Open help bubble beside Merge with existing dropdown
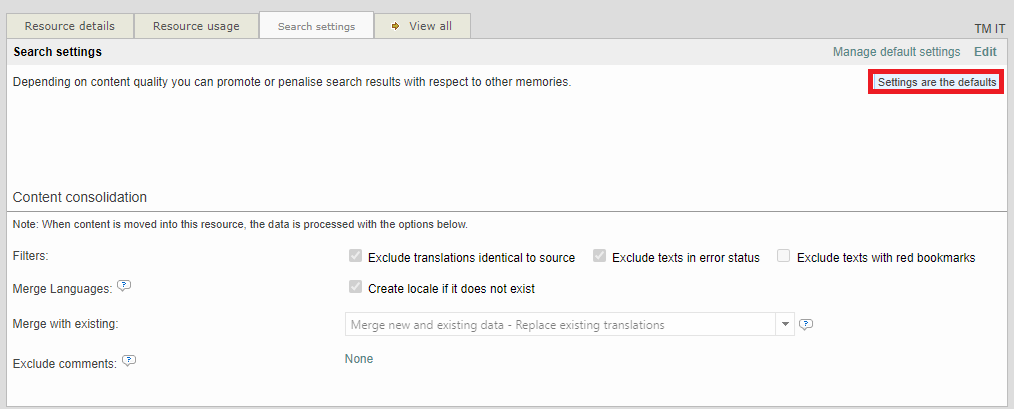 click(x=806, y=324)
